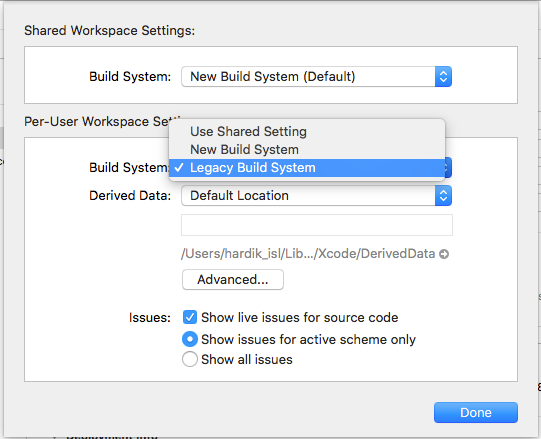Click the Done button
This screenshot has width=541, height=439.
tap(476, 412)
